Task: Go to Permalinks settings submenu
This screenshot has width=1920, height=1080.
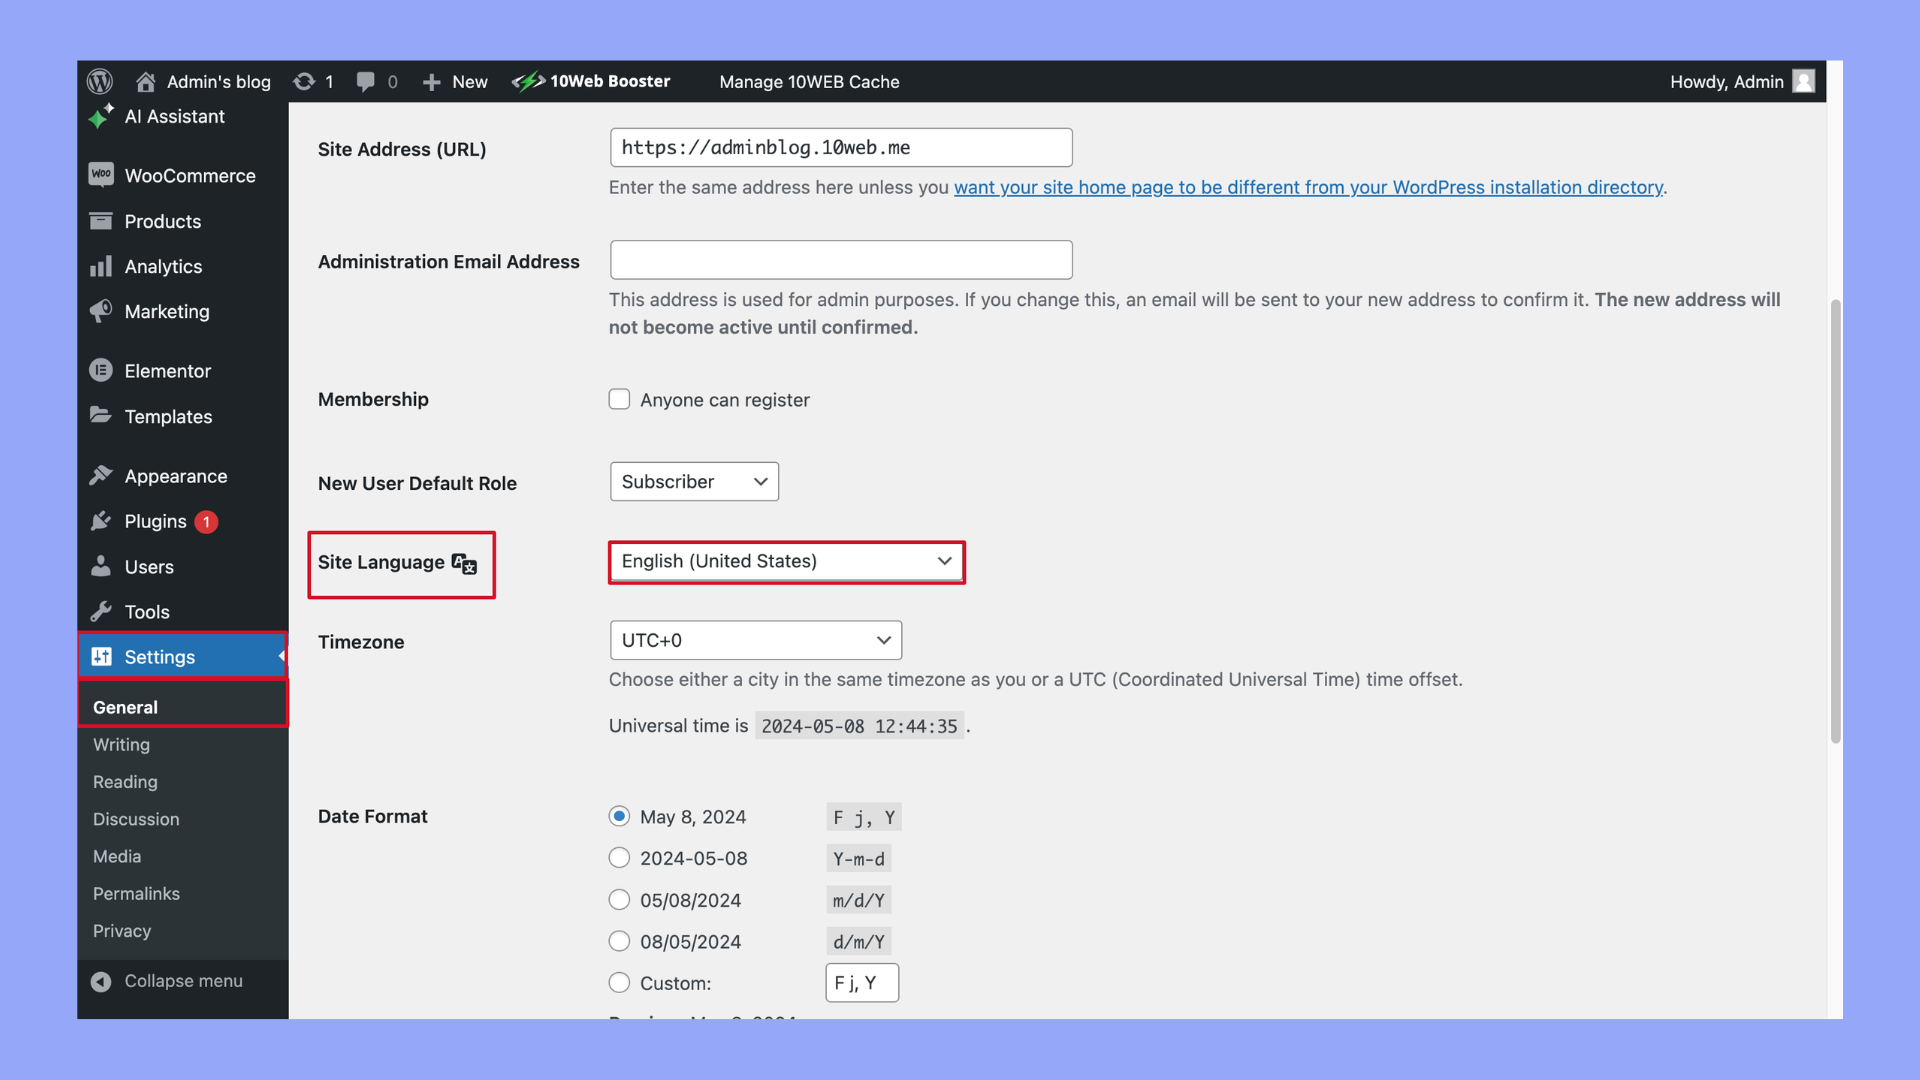Action: (x=136, y=894)
